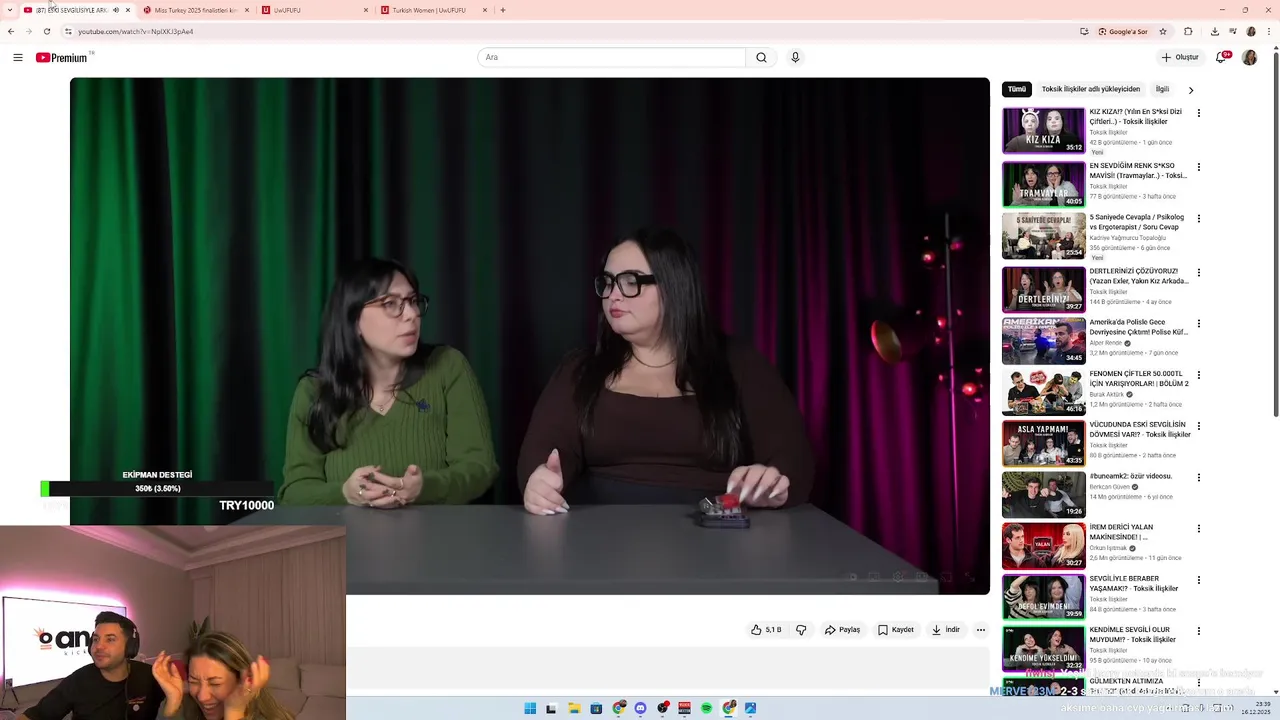Close the active YouTube browser tab
Screen dimensions: 1280x720
128,10
